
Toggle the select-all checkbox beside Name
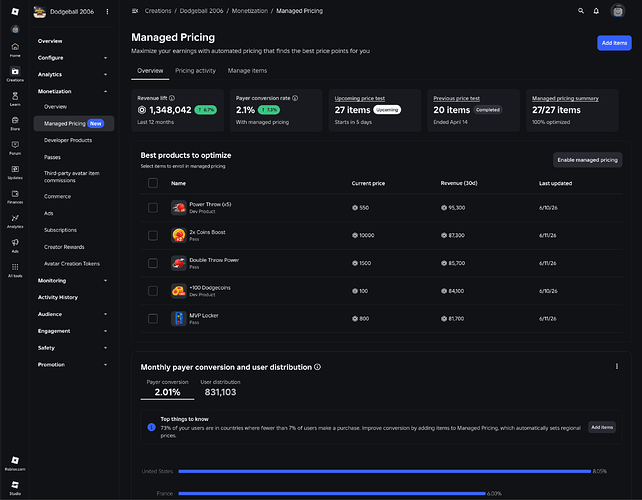[x=153, y=183]
